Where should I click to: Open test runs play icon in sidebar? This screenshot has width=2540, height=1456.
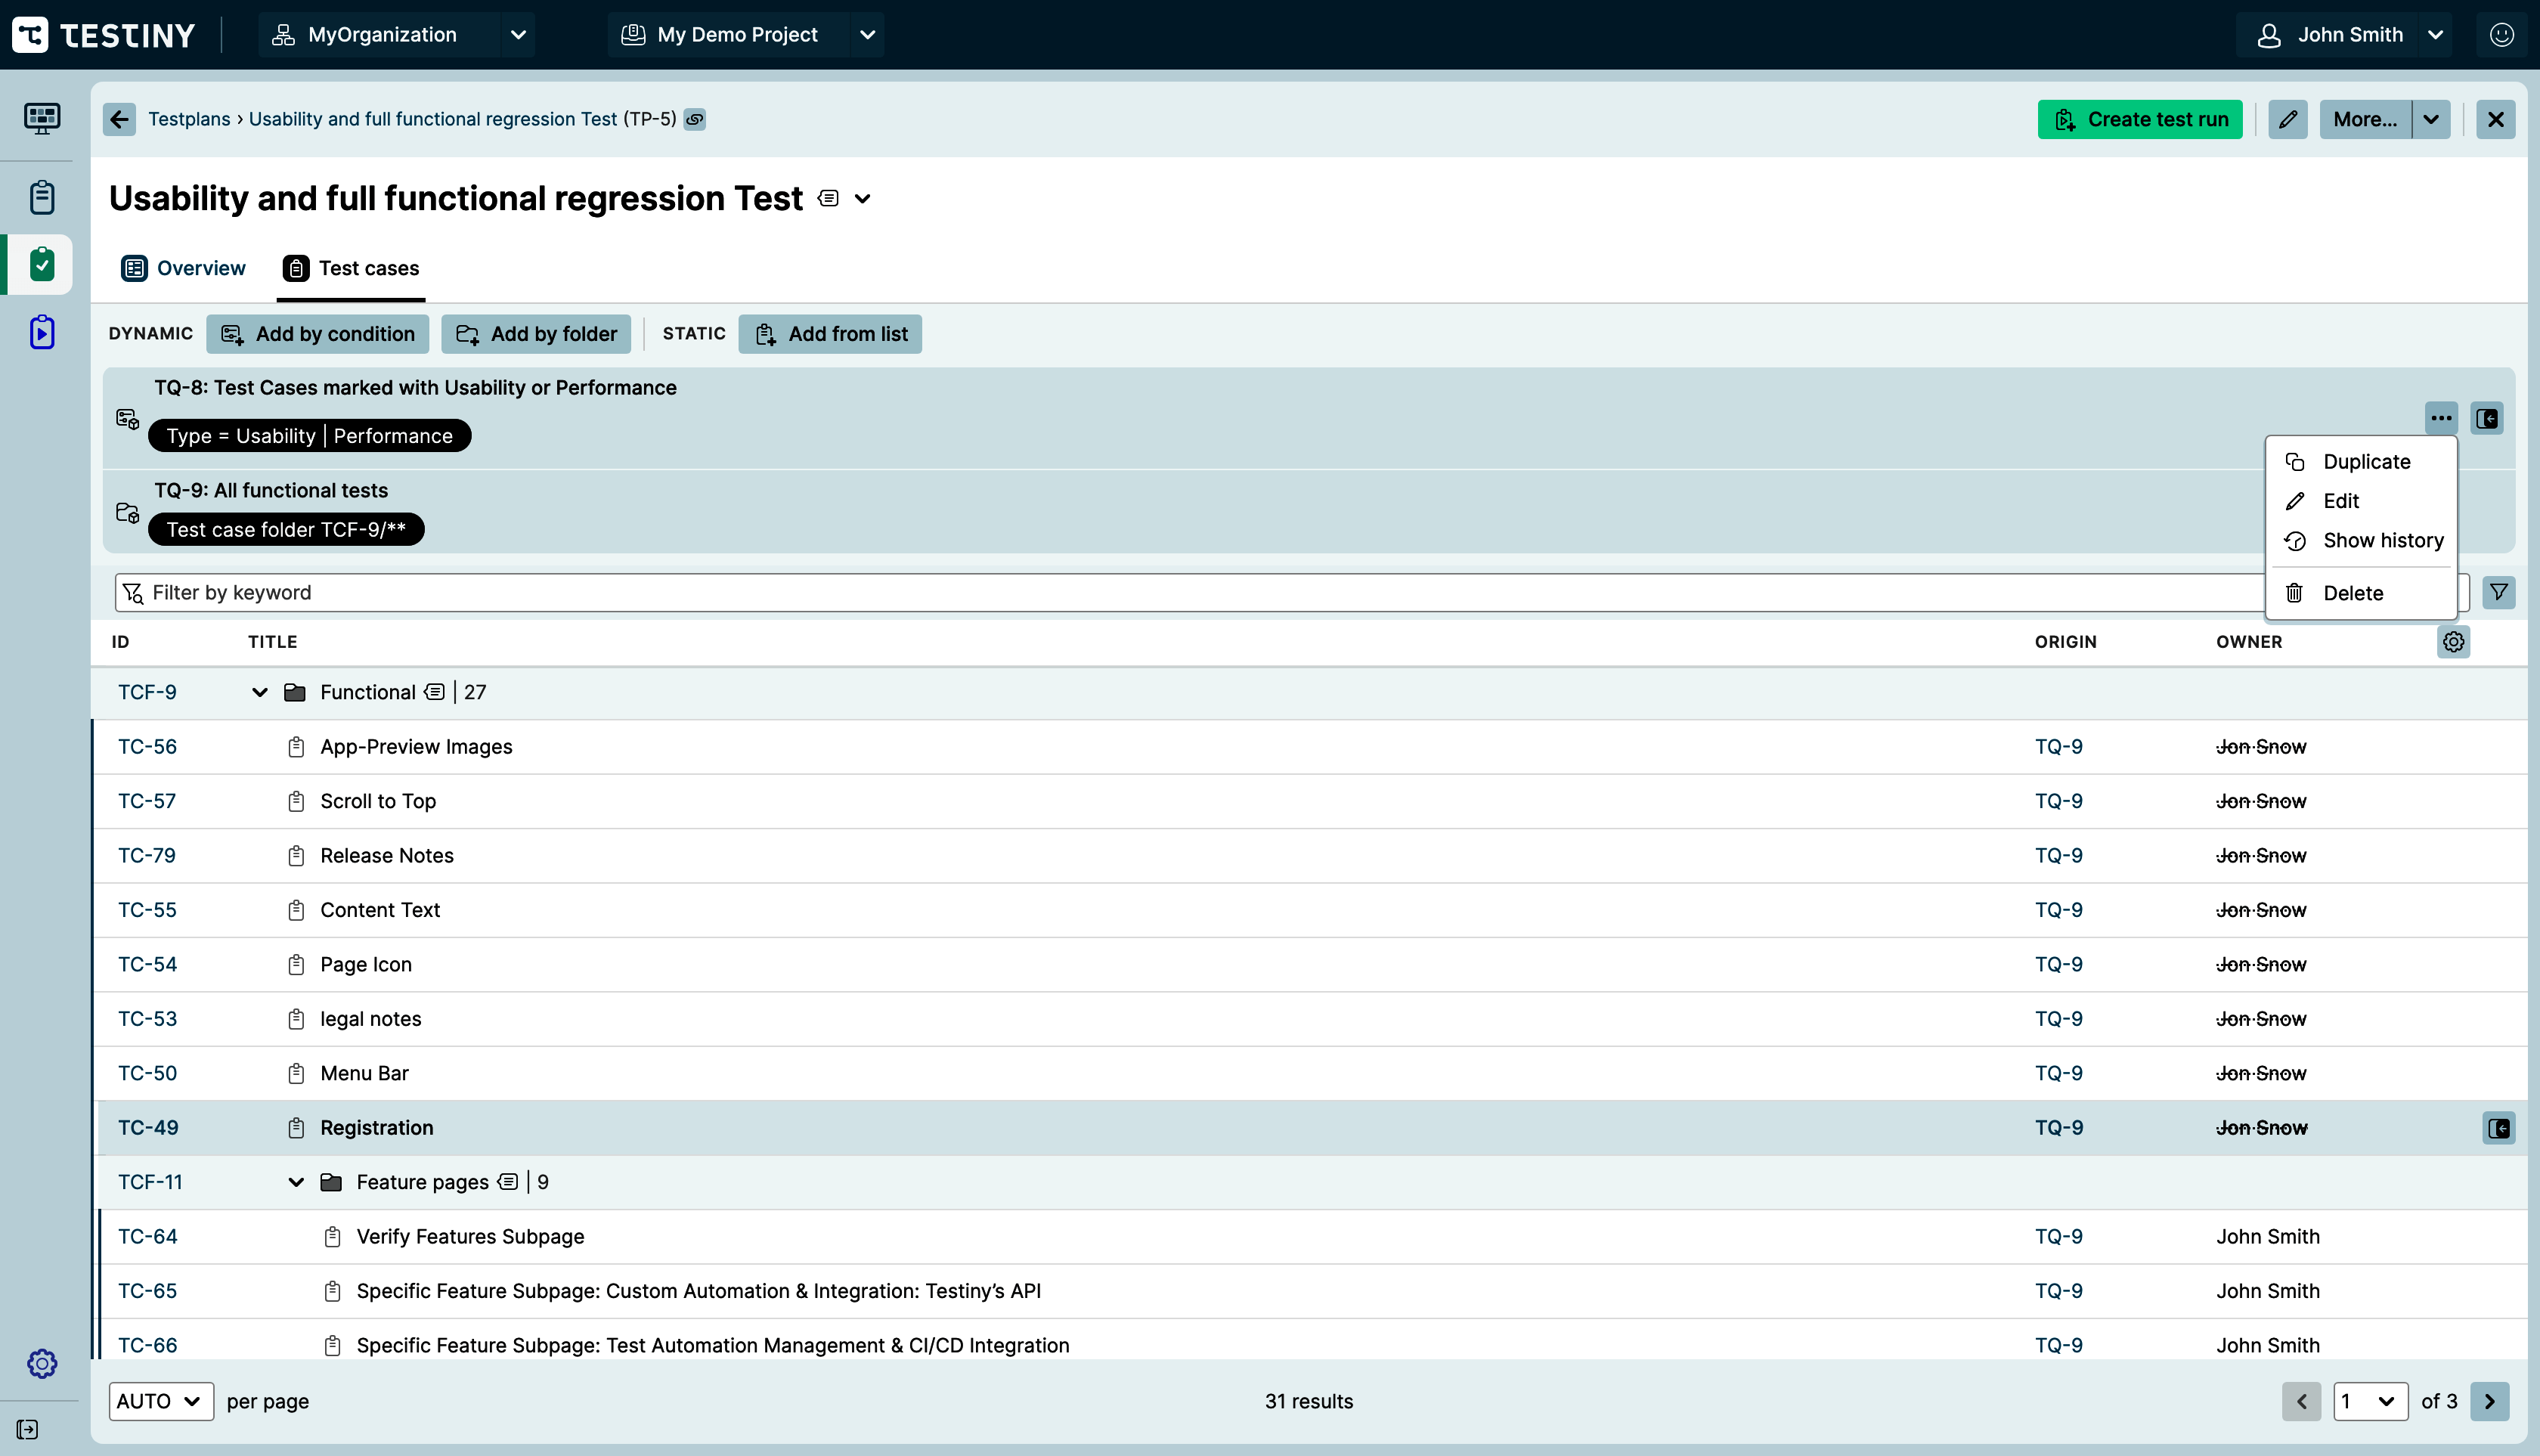click(x=41, y=332)
